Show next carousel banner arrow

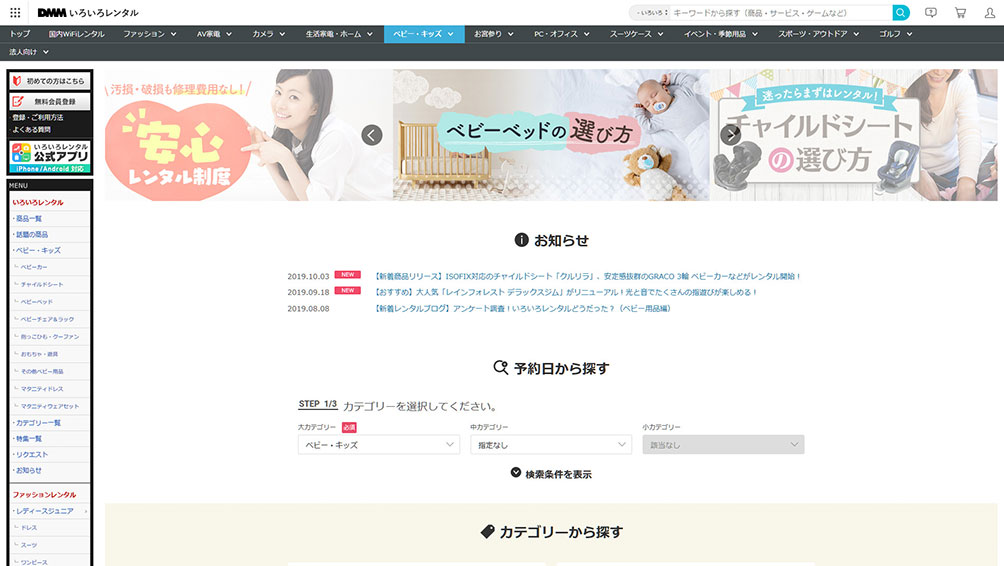[731, 135]
